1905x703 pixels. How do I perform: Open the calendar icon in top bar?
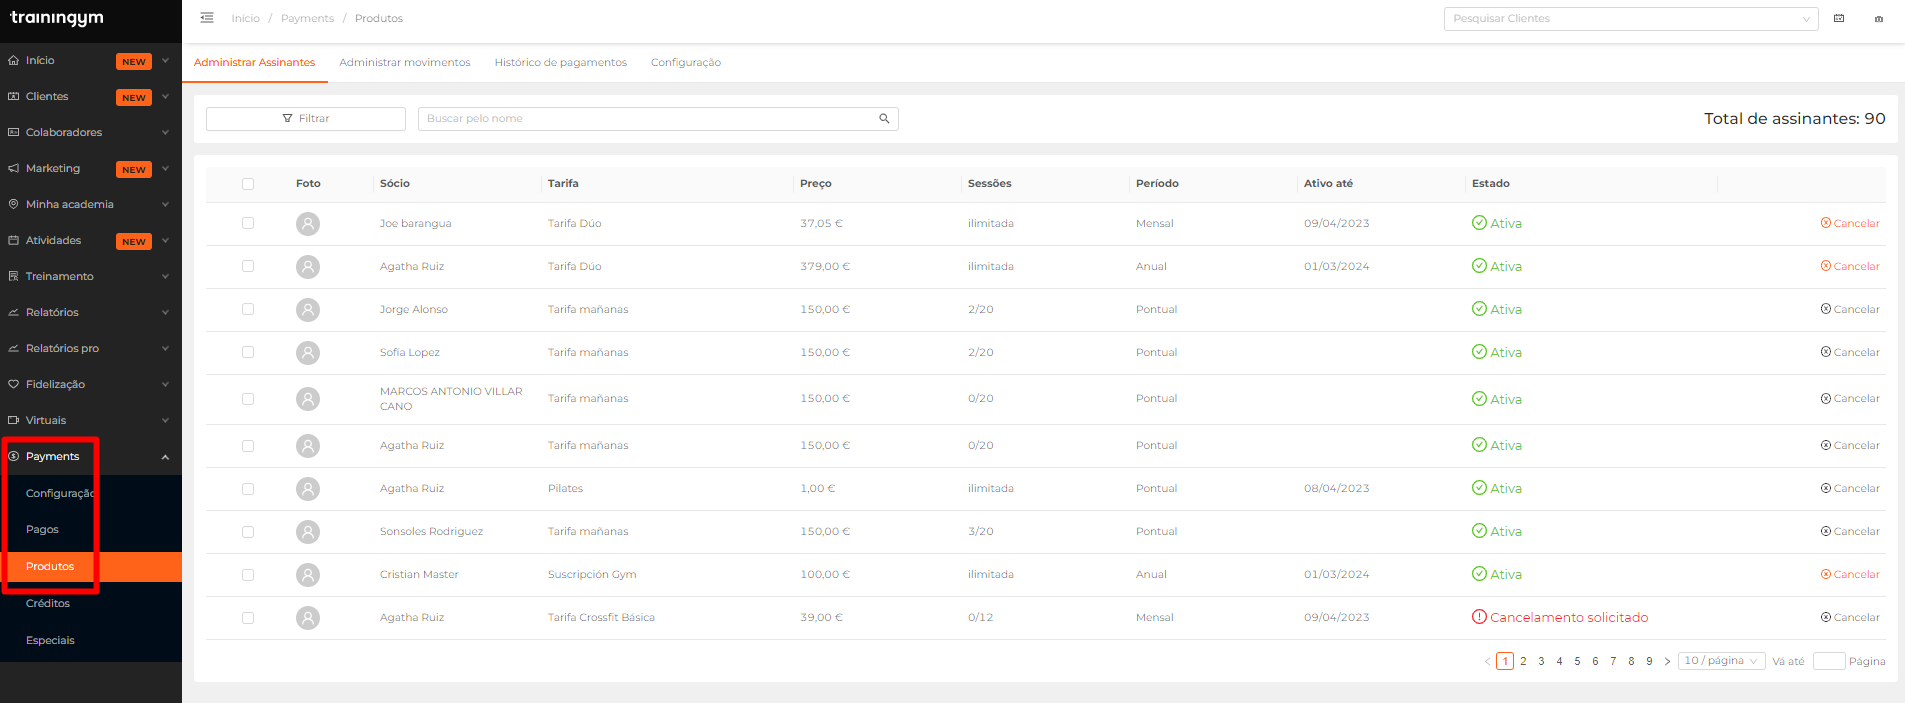coord(1839,18)
